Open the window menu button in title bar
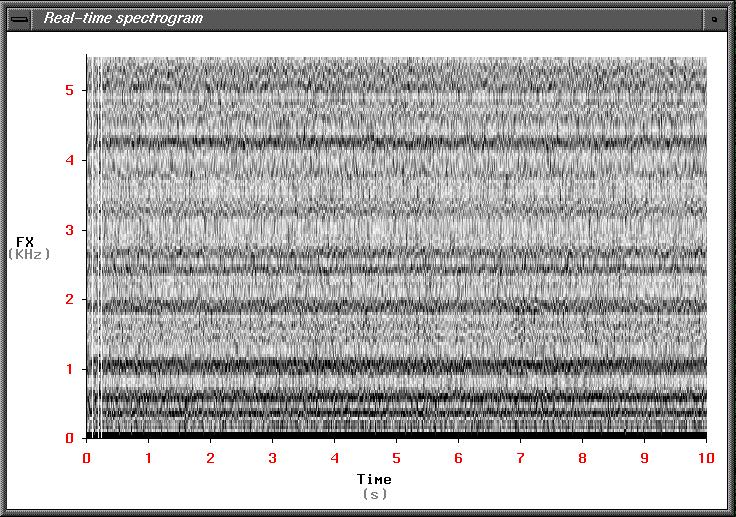Screen dimensions: 736x517 click(19, 18)
